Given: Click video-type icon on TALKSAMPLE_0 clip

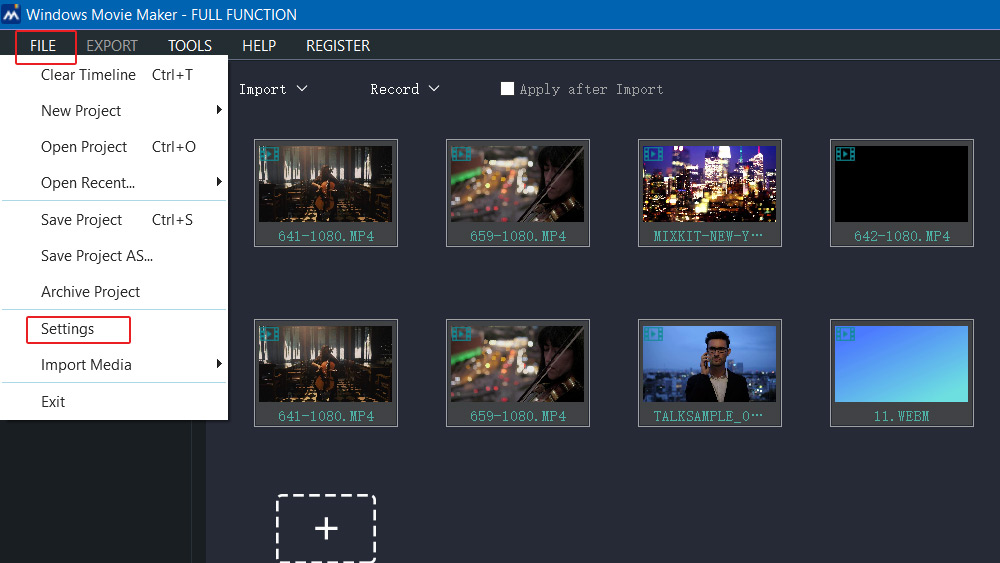Looking at the screenshot, I should pos(653,333).
